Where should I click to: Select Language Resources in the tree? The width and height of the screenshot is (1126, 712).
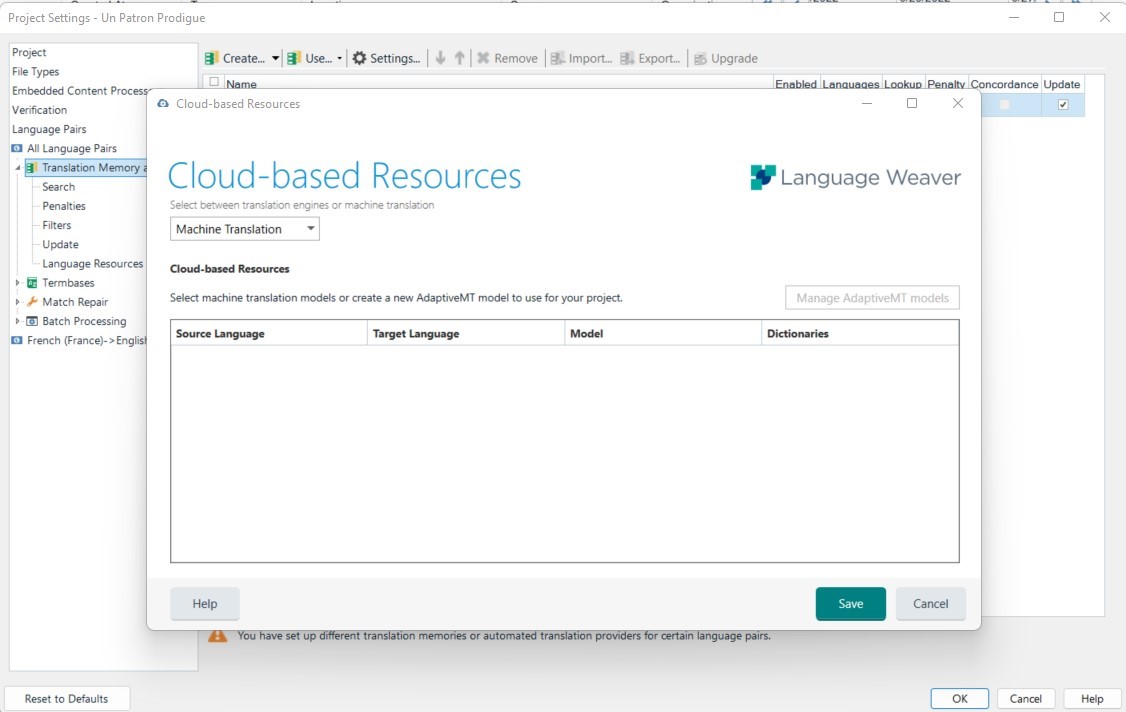pos(93,264)
